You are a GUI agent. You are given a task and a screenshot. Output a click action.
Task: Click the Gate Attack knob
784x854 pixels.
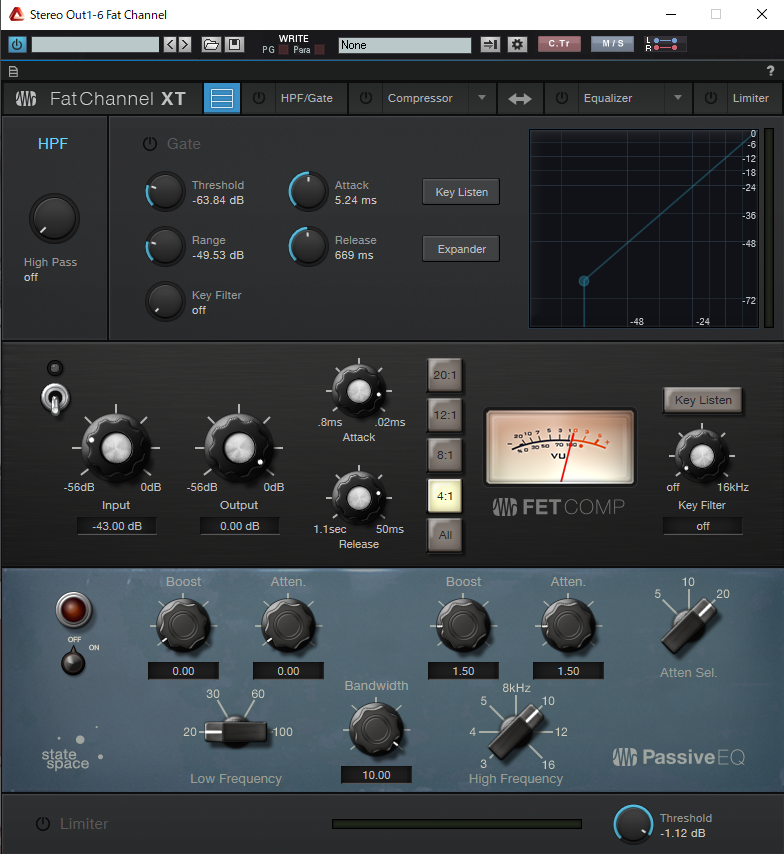coord(308,192)
